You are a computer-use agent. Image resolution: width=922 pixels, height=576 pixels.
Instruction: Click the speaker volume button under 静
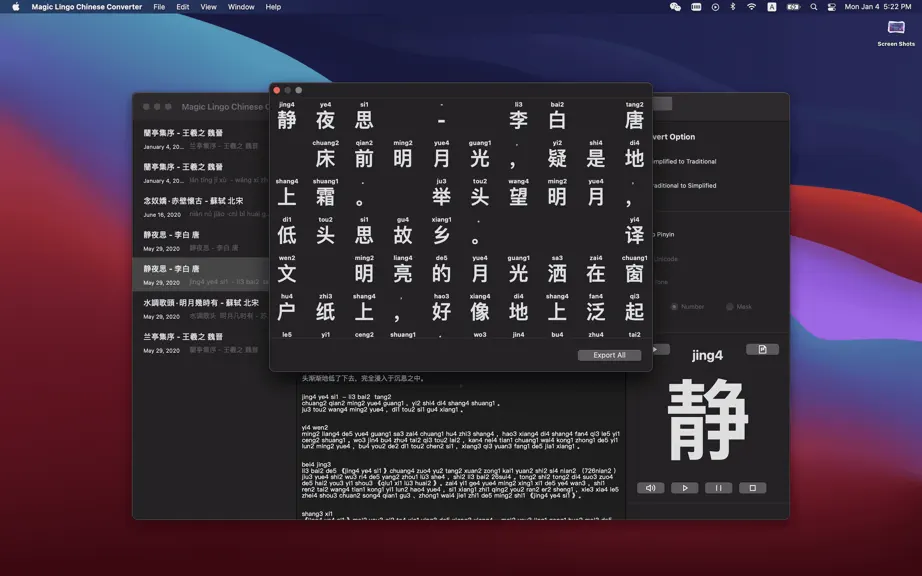click(650, 488)
